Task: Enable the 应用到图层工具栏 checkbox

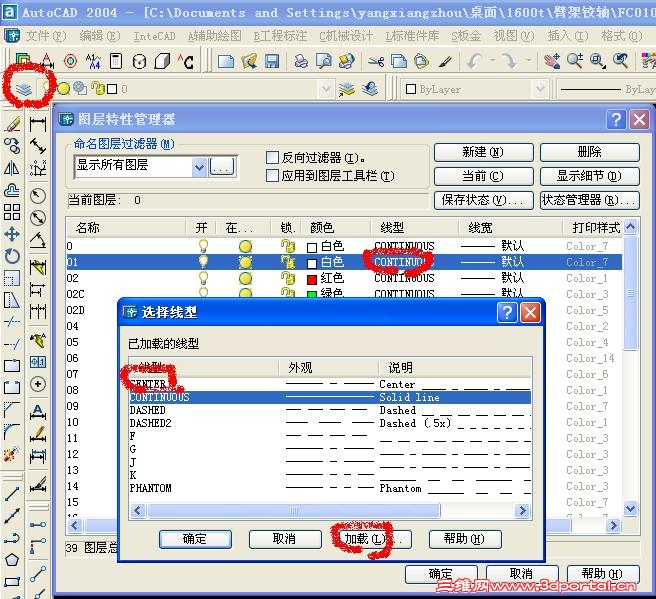Action: (272, 176)
